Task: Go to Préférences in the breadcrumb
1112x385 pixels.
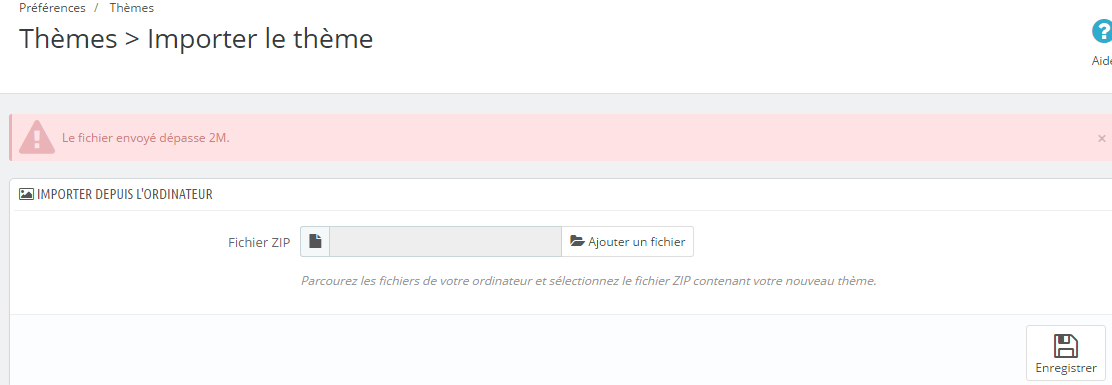Action: [52, 9]
